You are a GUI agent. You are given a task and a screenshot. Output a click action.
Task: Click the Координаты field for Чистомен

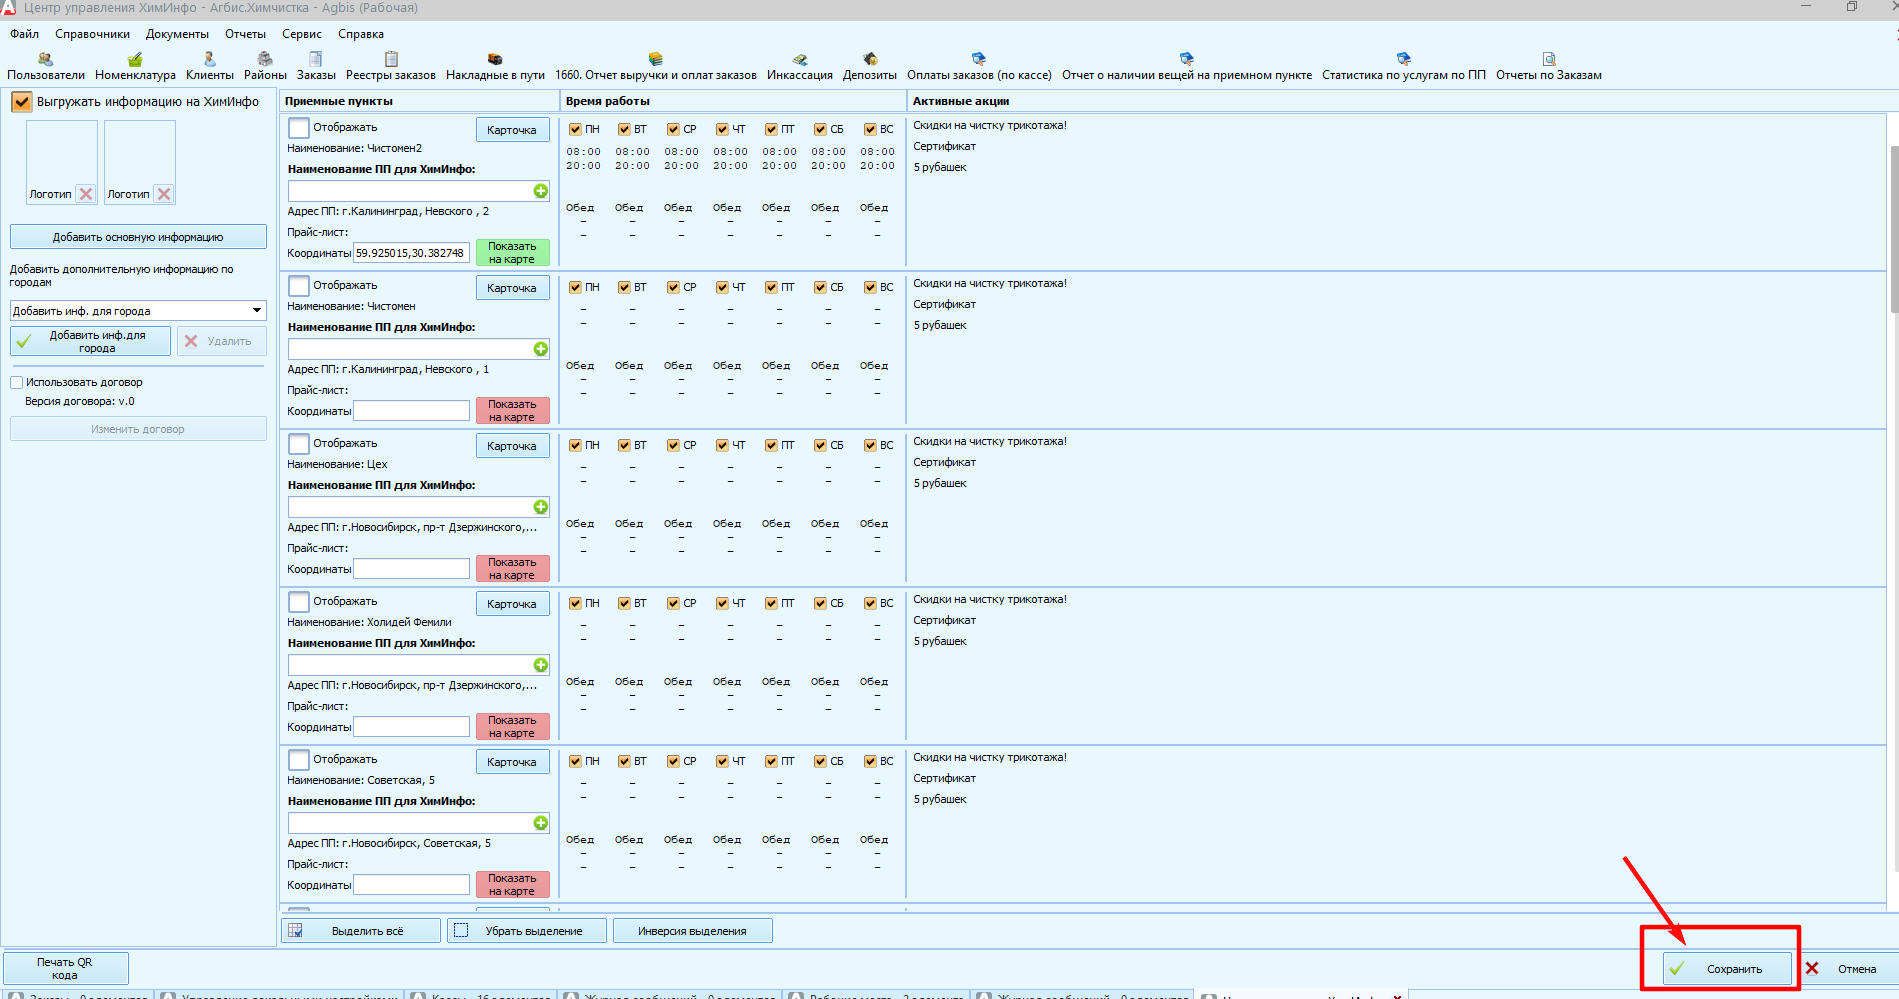[412, 411]
